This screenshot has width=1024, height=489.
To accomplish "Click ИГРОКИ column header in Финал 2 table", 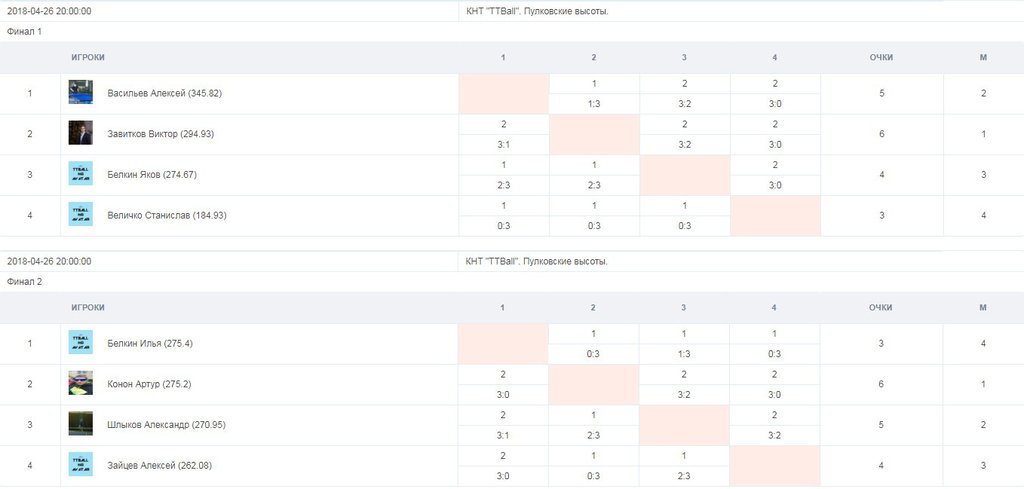I will tap(88, 308).
